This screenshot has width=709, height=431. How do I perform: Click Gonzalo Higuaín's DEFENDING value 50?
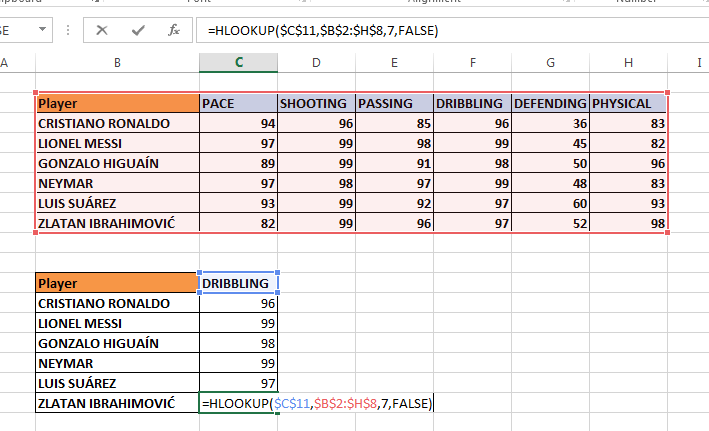[550, 163]
